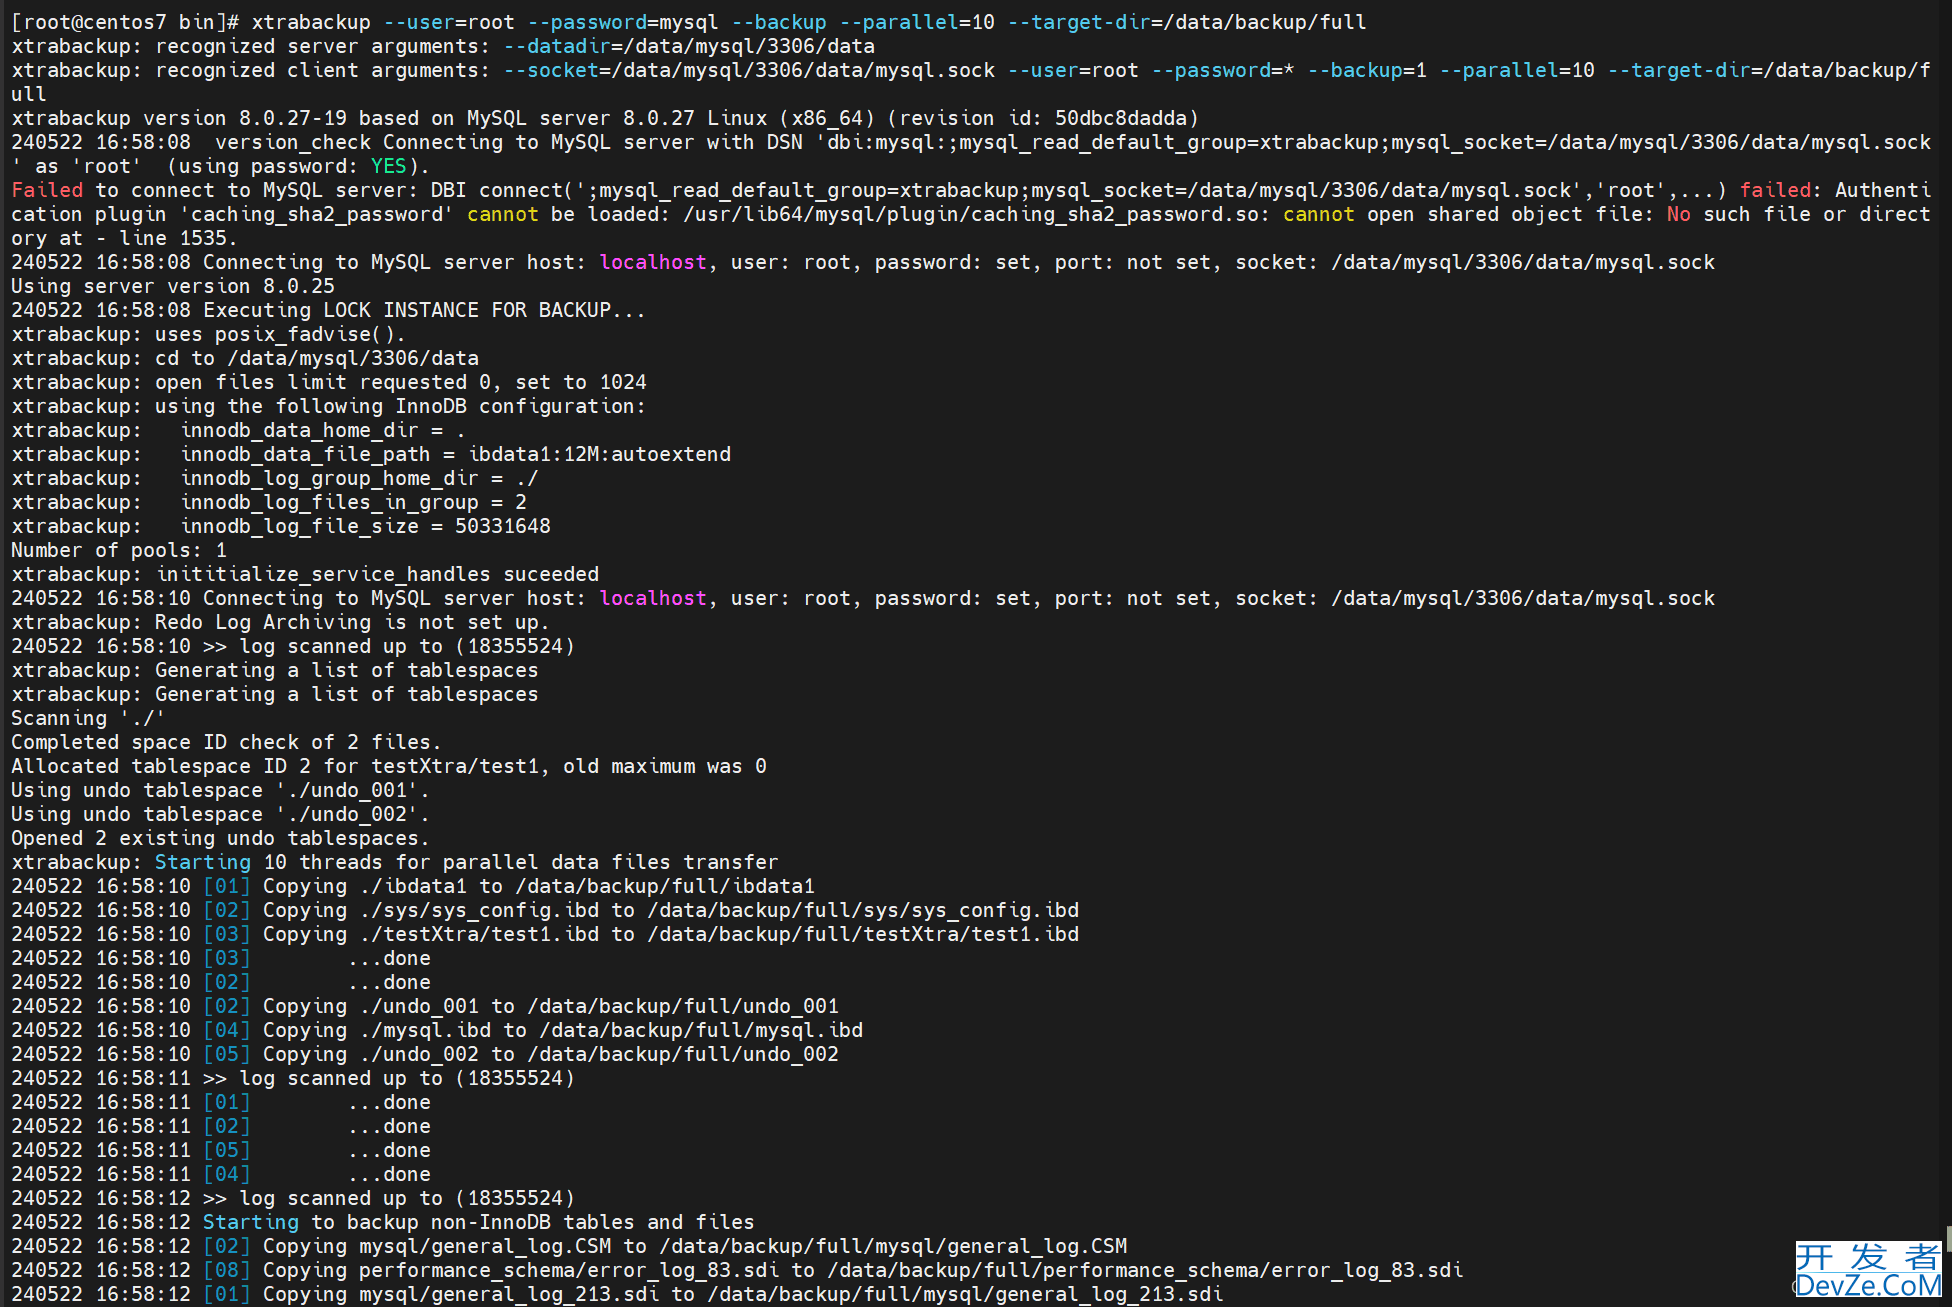This screenshot has height=1307, width=1952.
Task: Click the first 'Generating a list of tablespaces' line
Action: 275,670
